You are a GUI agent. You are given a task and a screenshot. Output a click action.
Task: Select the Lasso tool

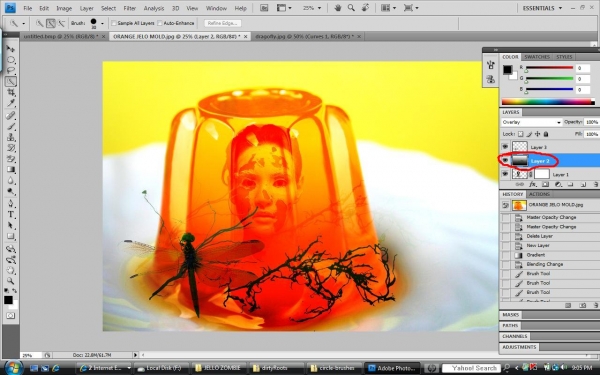pyautogui.click(x=10, y=70)
